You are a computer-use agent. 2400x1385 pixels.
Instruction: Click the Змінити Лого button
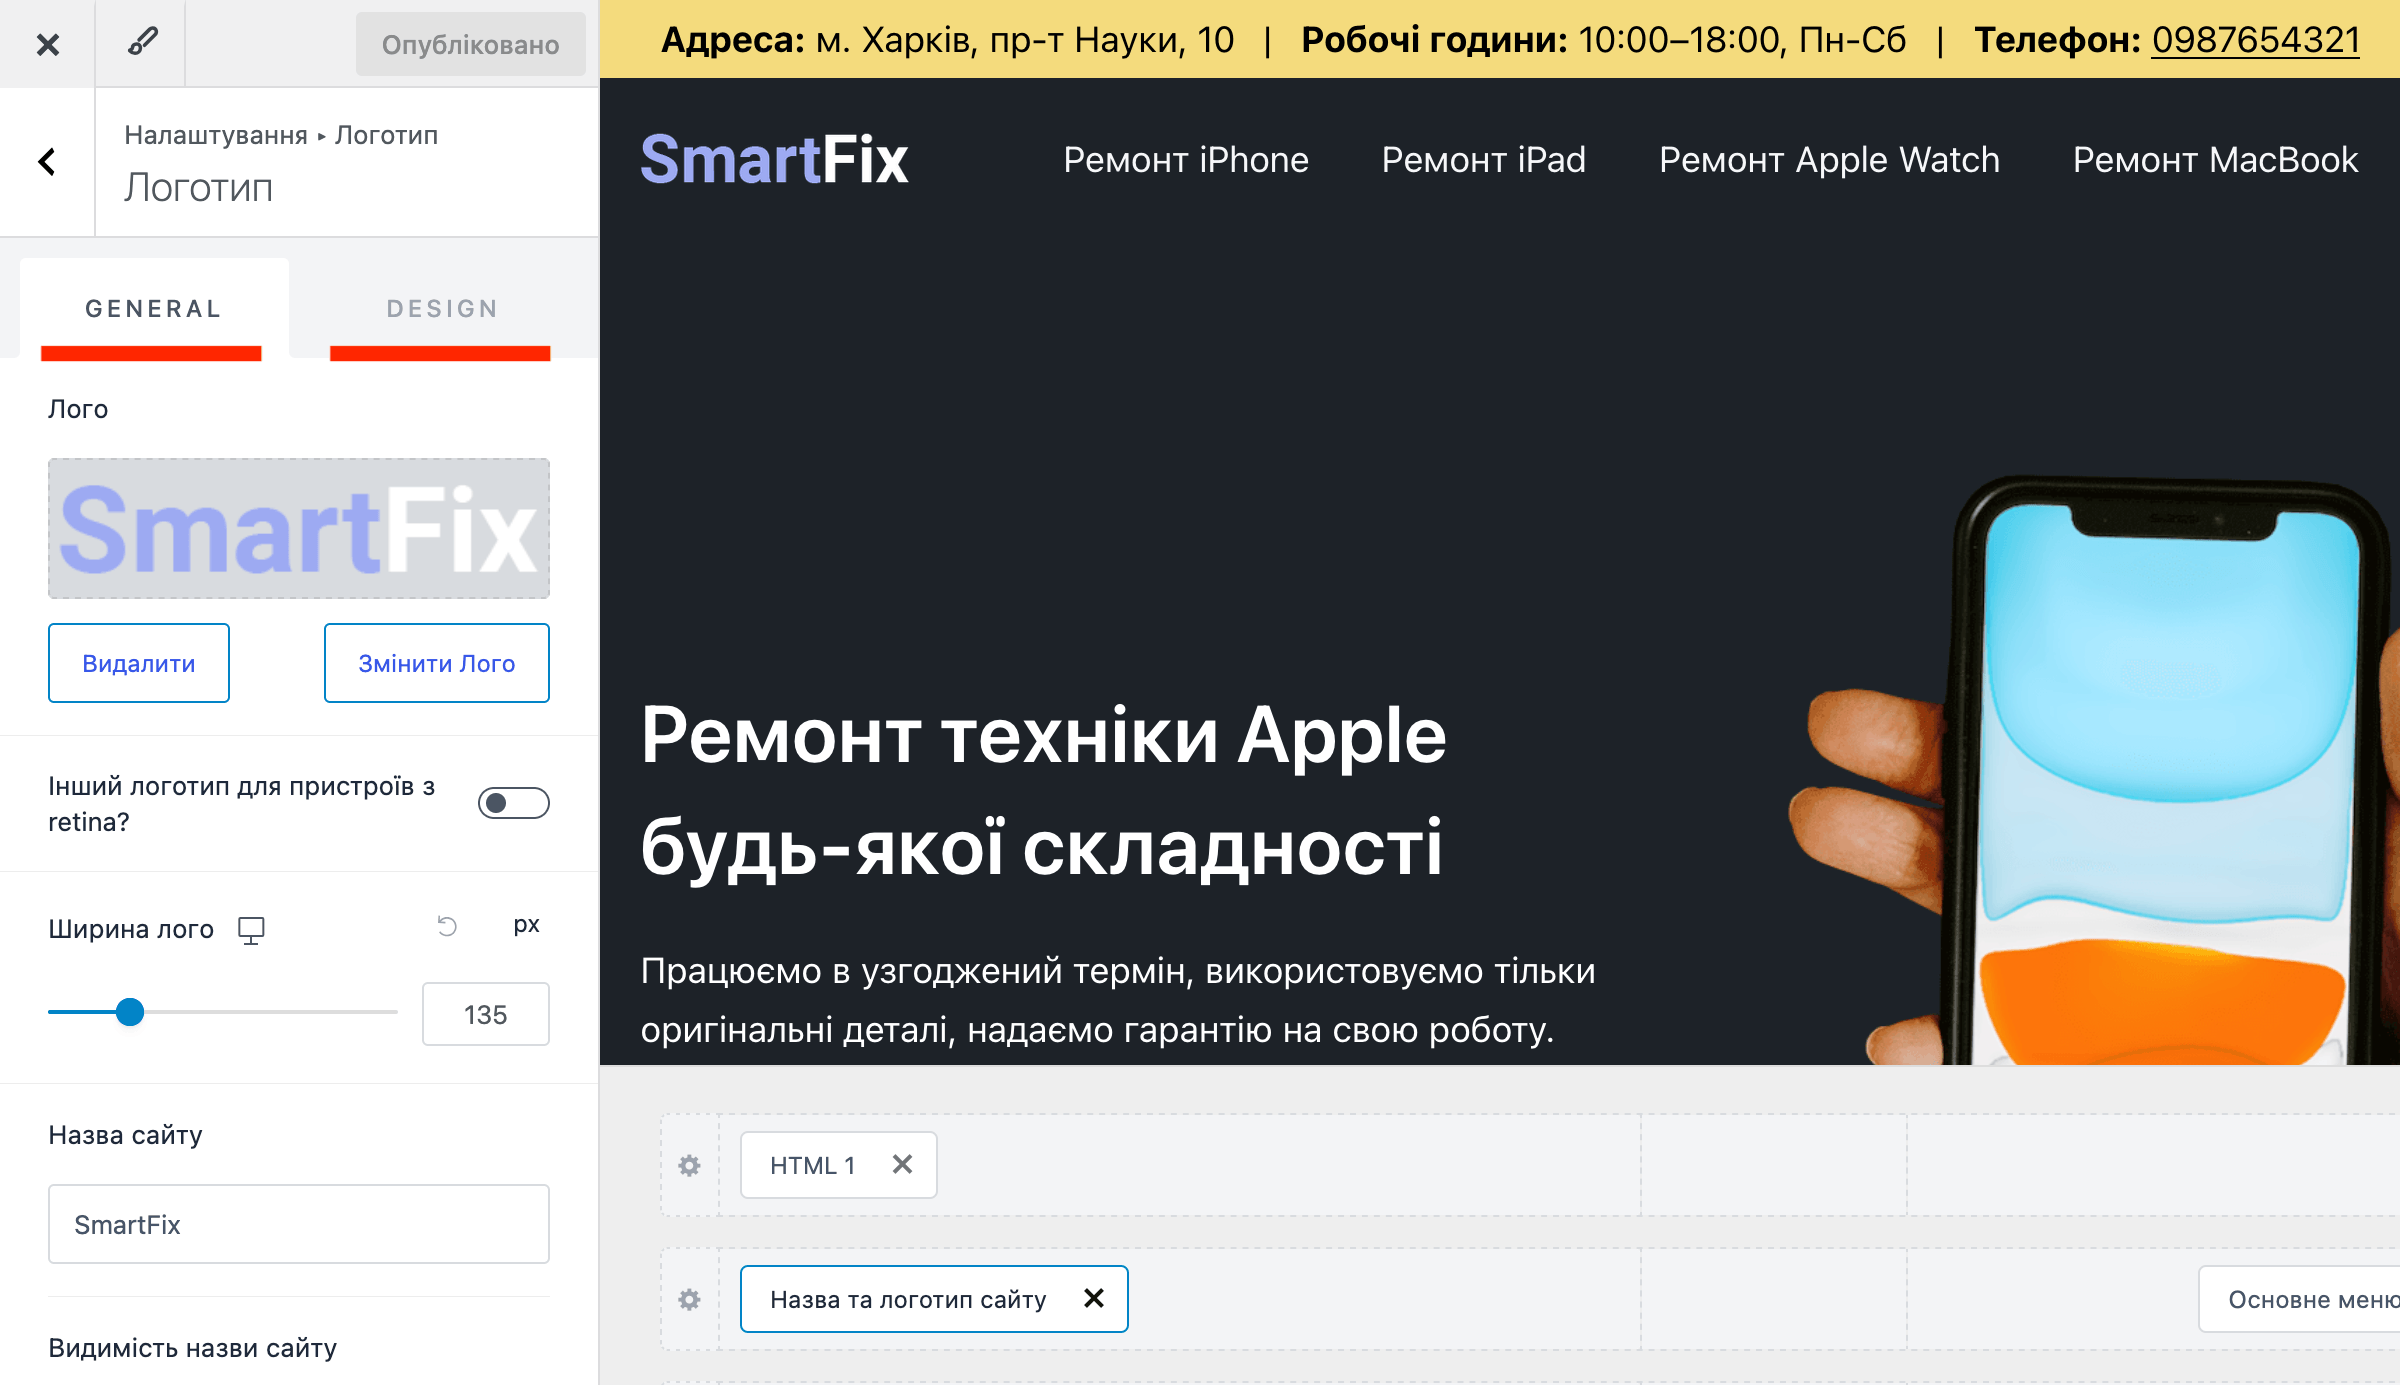pyautogui.click(x=437, y=663)
